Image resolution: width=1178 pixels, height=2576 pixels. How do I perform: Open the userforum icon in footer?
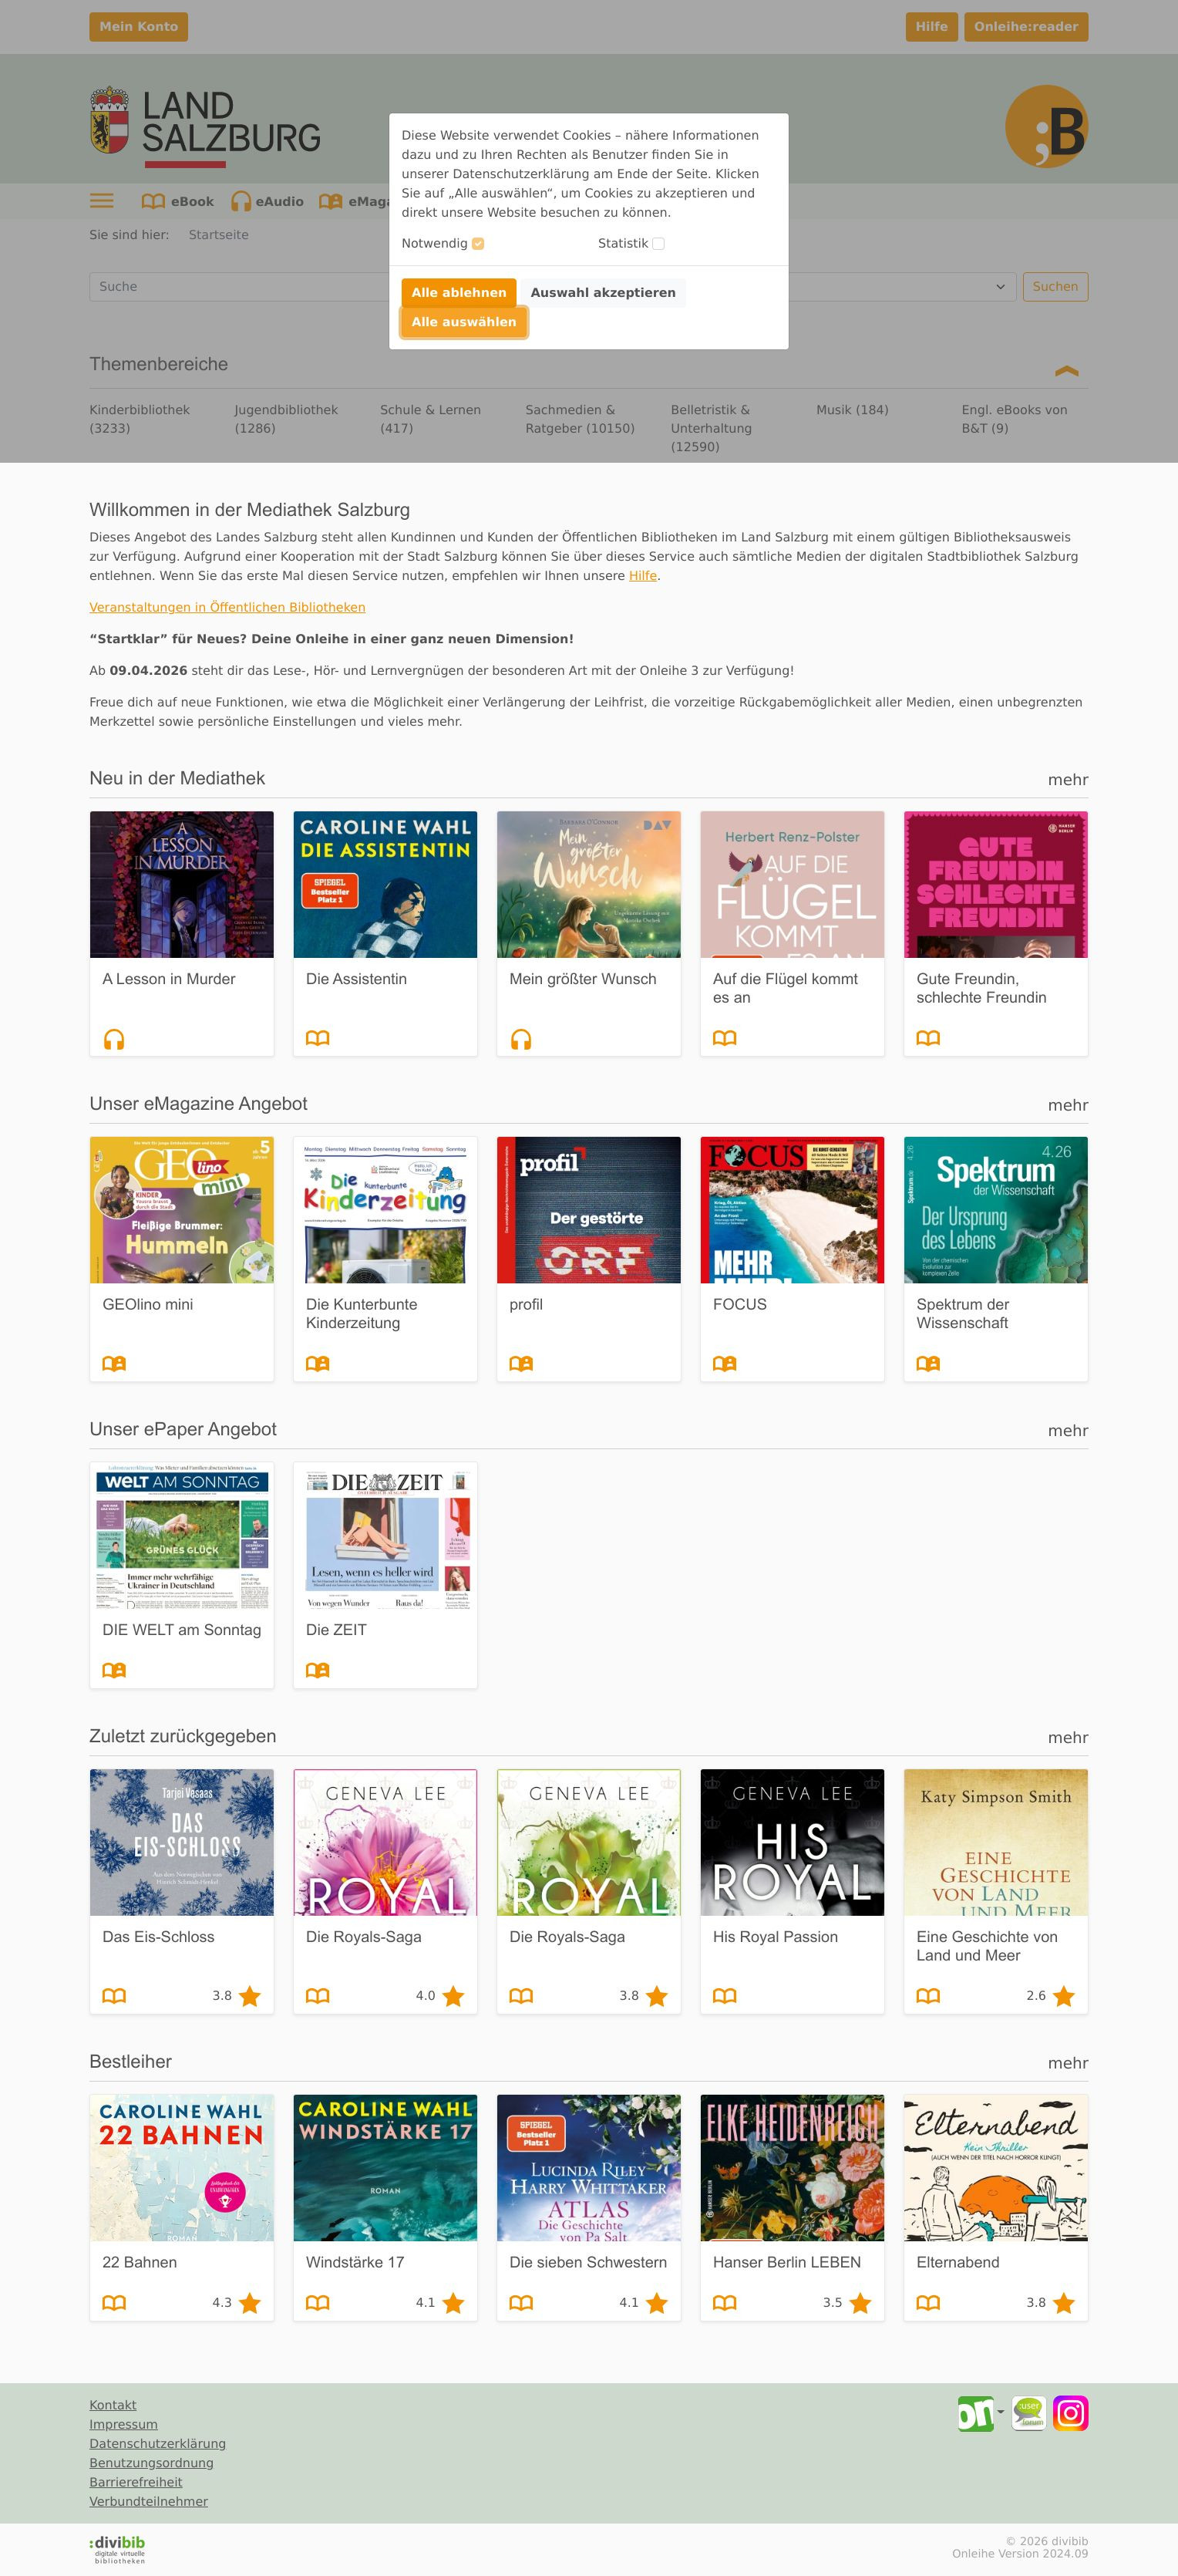click(x=1028, y=2413)
